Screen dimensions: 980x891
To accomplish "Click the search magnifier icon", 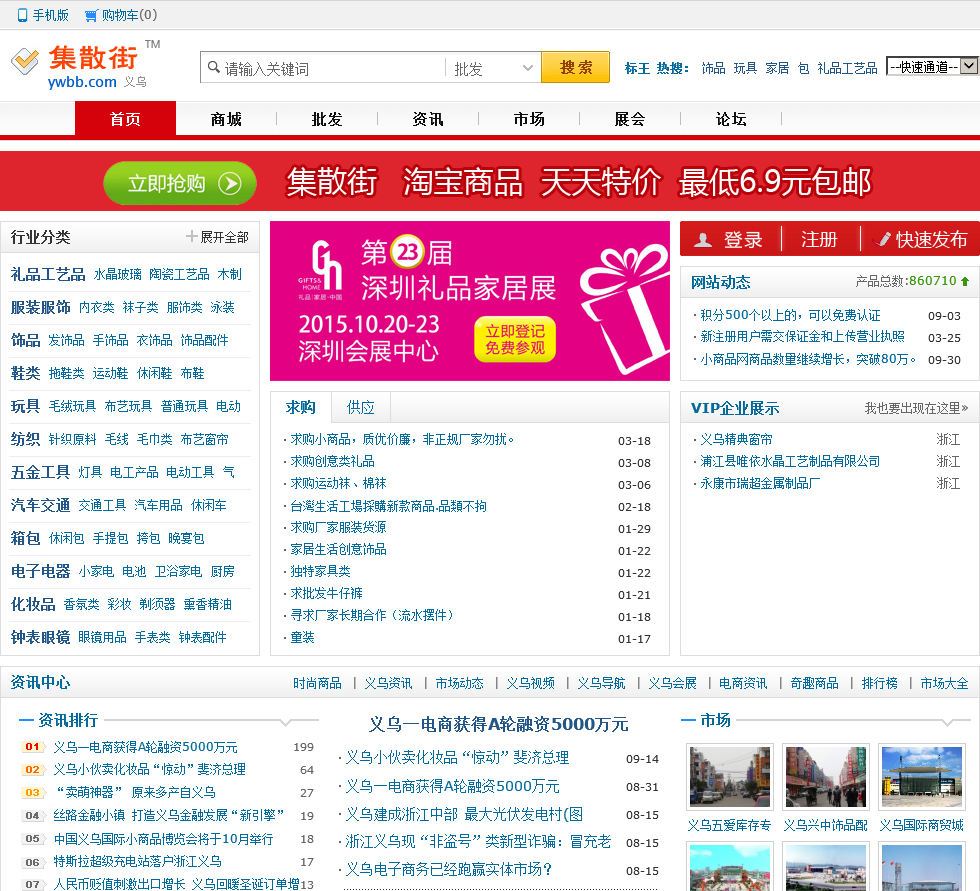I will [x=214, y=67].
